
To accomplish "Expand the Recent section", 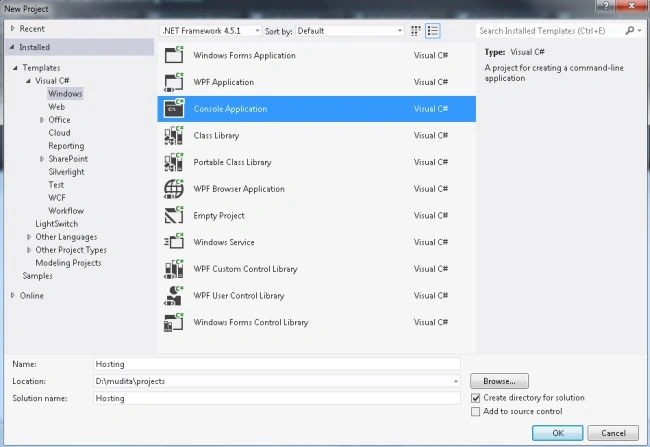I will tap(12, 29).
